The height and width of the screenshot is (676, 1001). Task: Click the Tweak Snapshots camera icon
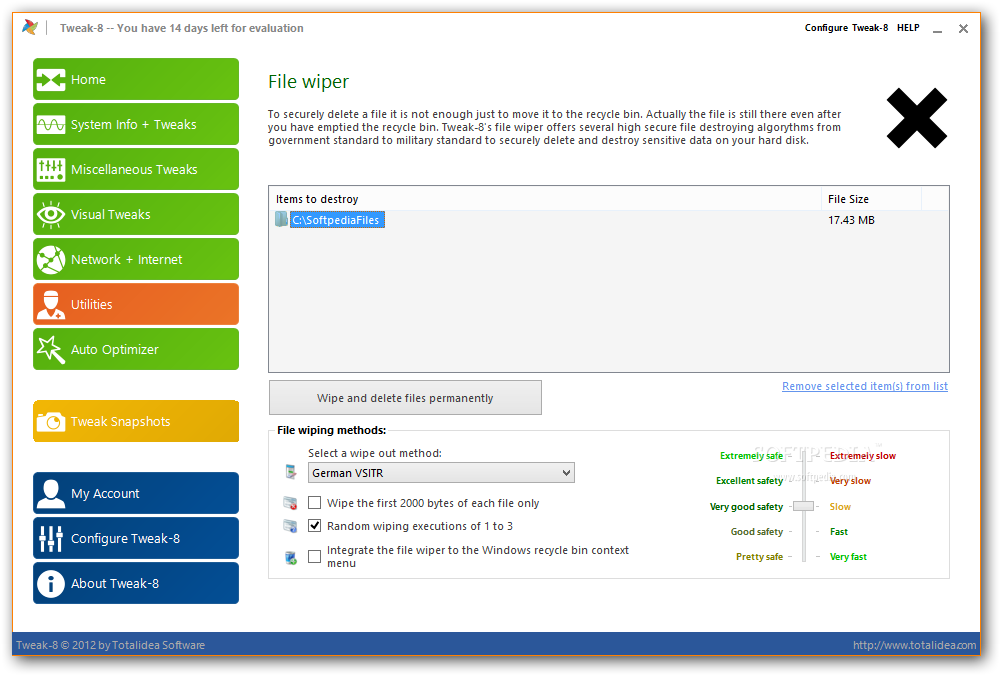tap(50, 421)
